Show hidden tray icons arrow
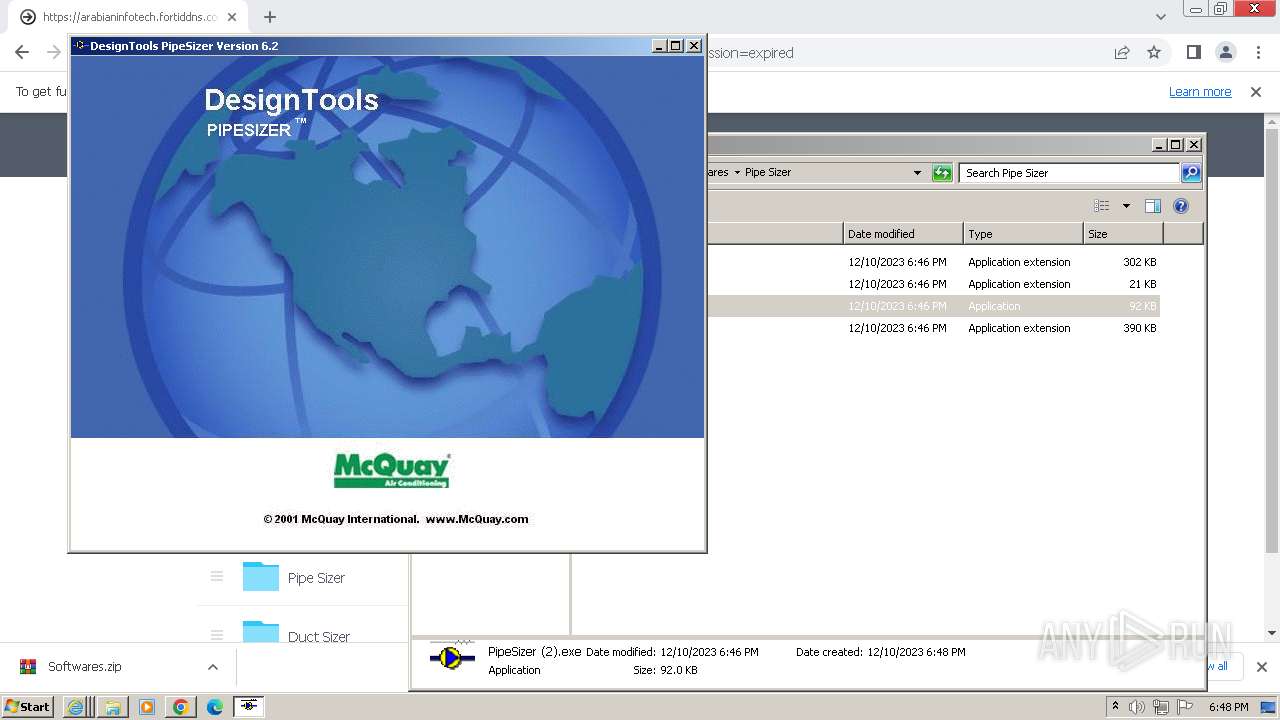Screen dimensions: 1280x720 (x=1115, y=707)
